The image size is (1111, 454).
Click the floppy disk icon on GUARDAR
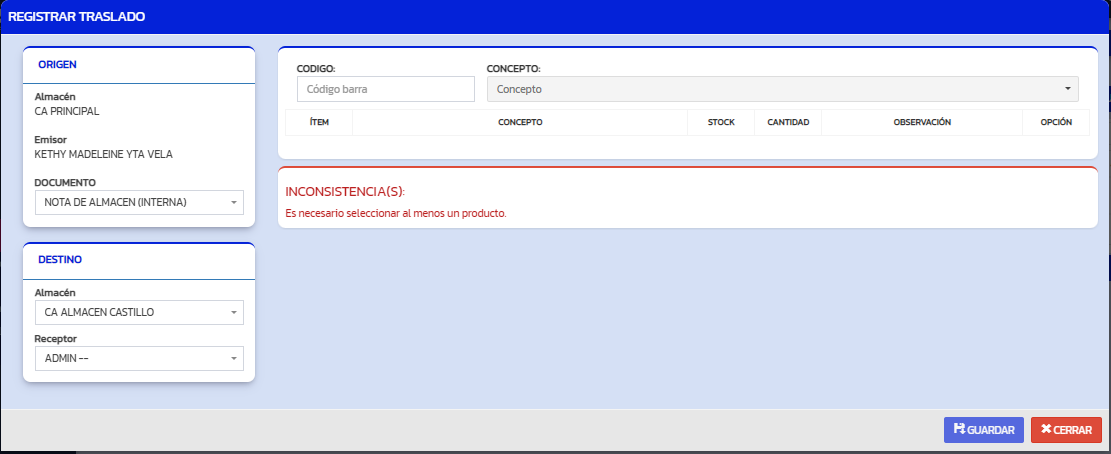pyautogui.click(x=960, y=430)
